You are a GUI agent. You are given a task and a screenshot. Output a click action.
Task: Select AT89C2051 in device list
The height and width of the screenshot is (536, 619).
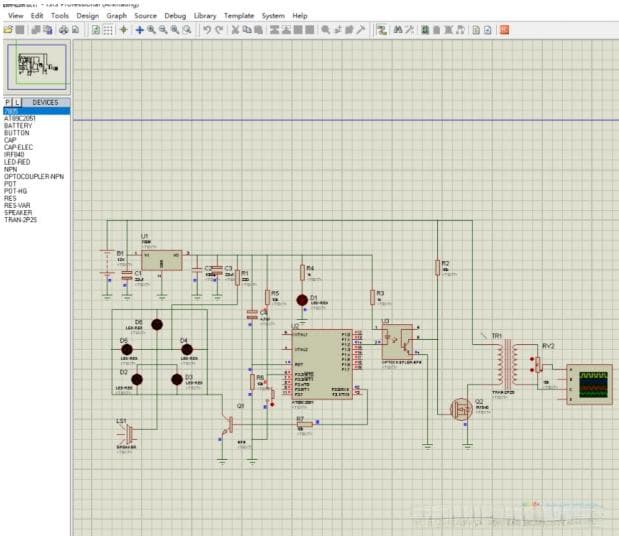pos(20,118)
